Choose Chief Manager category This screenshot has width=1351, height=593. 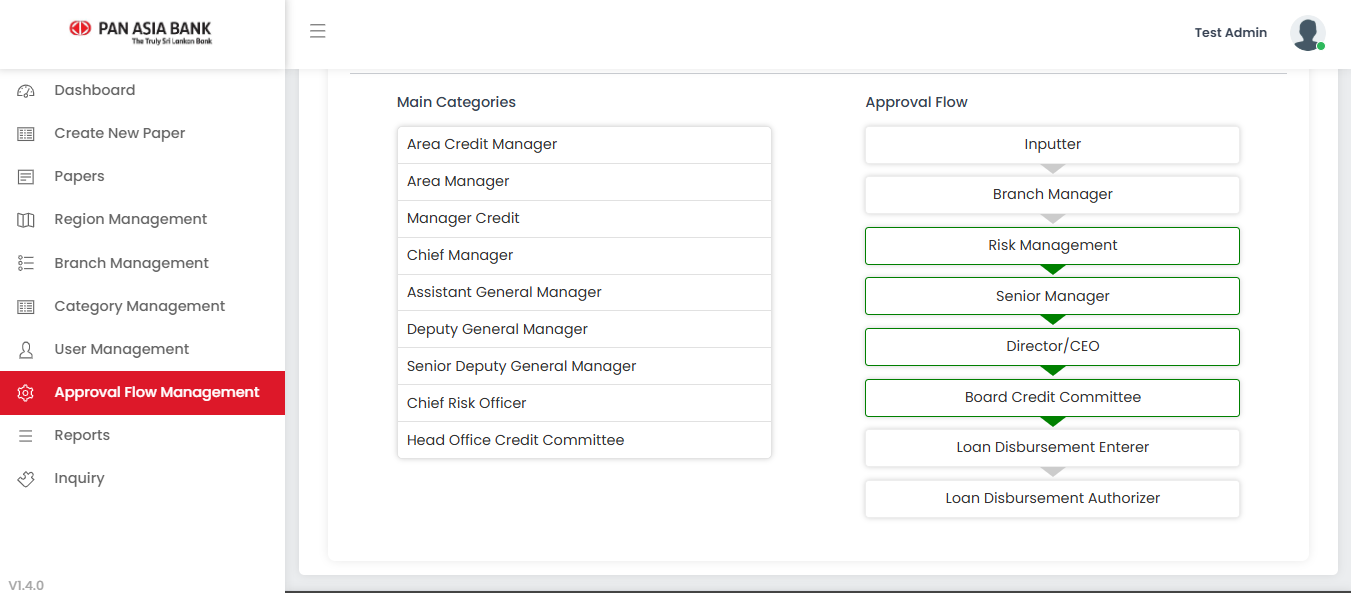[x=584, y=255]
